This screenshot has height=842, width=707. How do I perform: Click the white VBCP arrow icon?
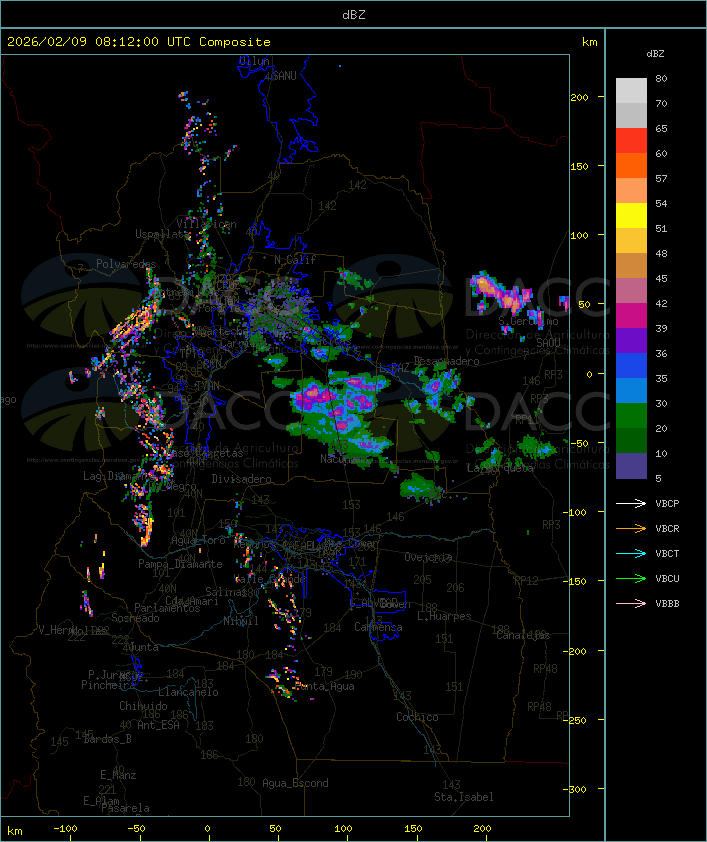[631, 504]
